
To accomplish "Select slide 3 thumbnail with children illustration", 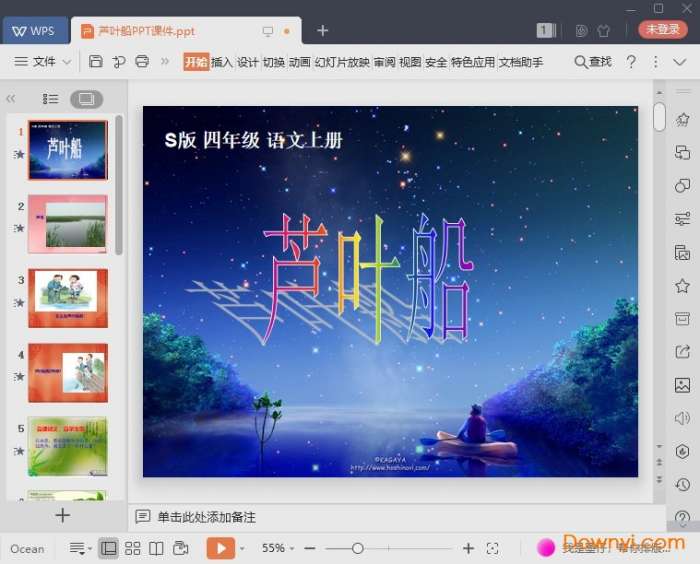I will pos(68,298).
